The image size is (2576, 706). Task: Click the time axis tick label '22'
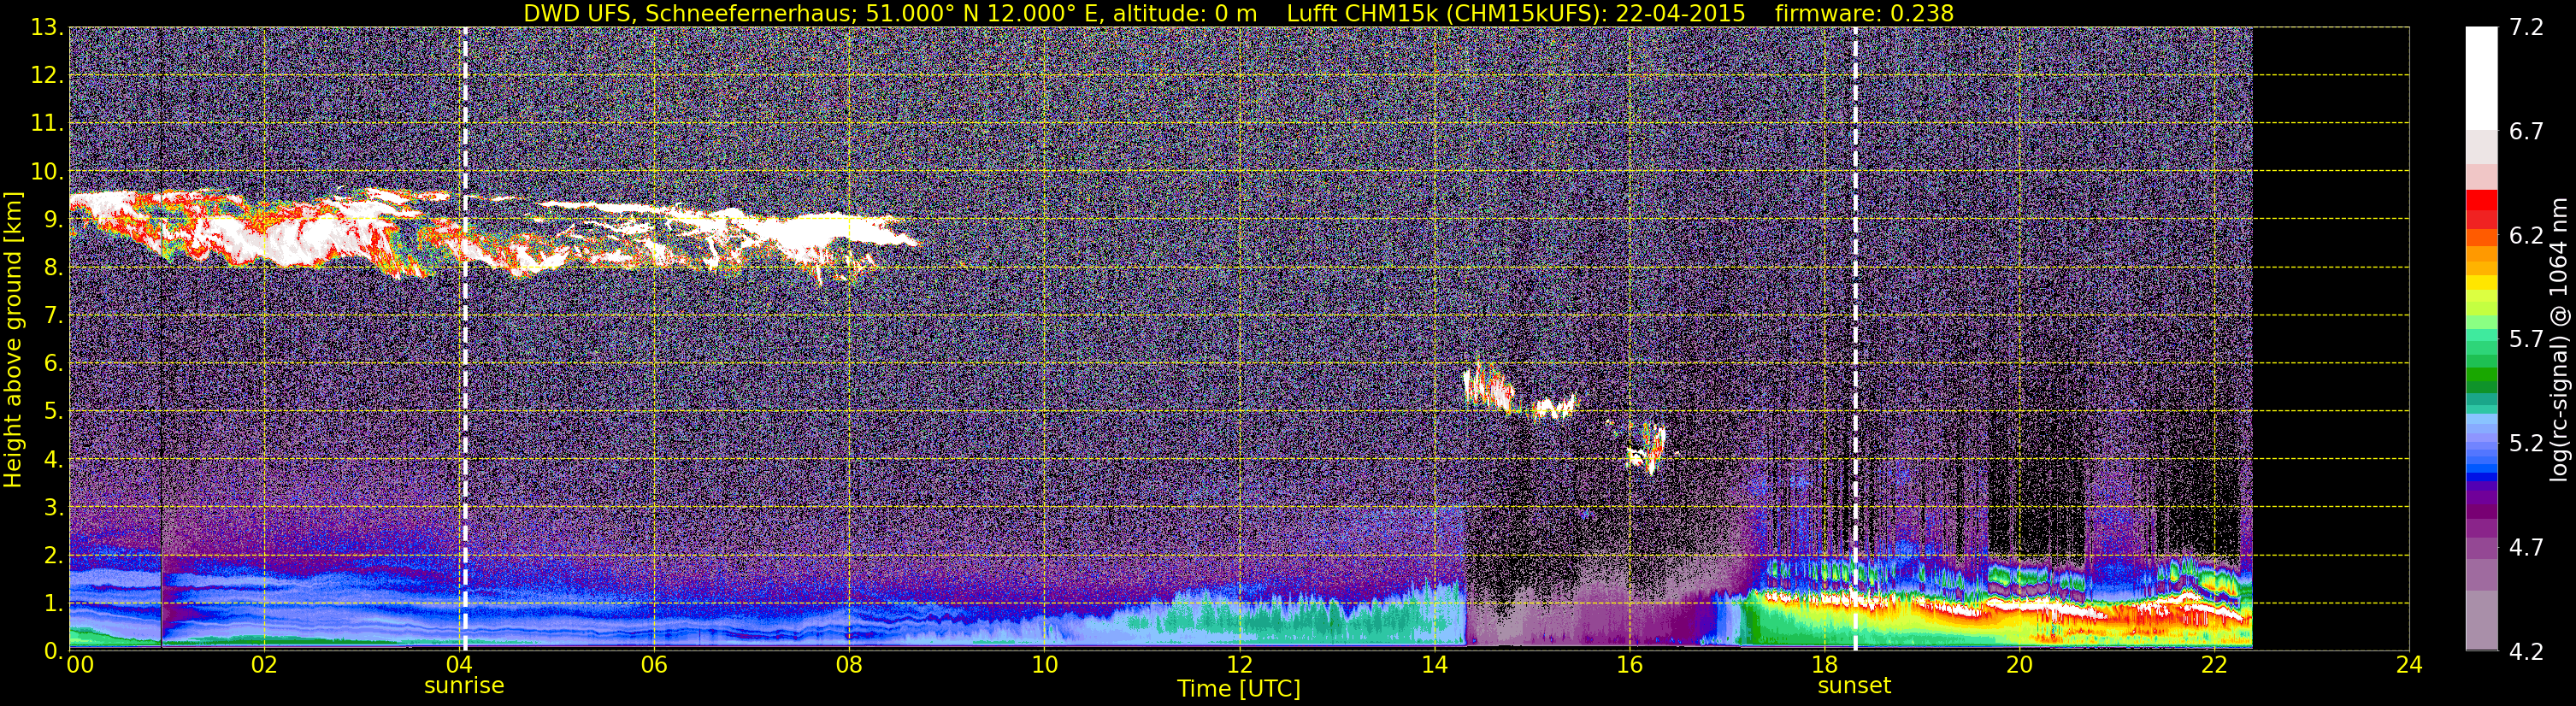(x=2214, y=665)
